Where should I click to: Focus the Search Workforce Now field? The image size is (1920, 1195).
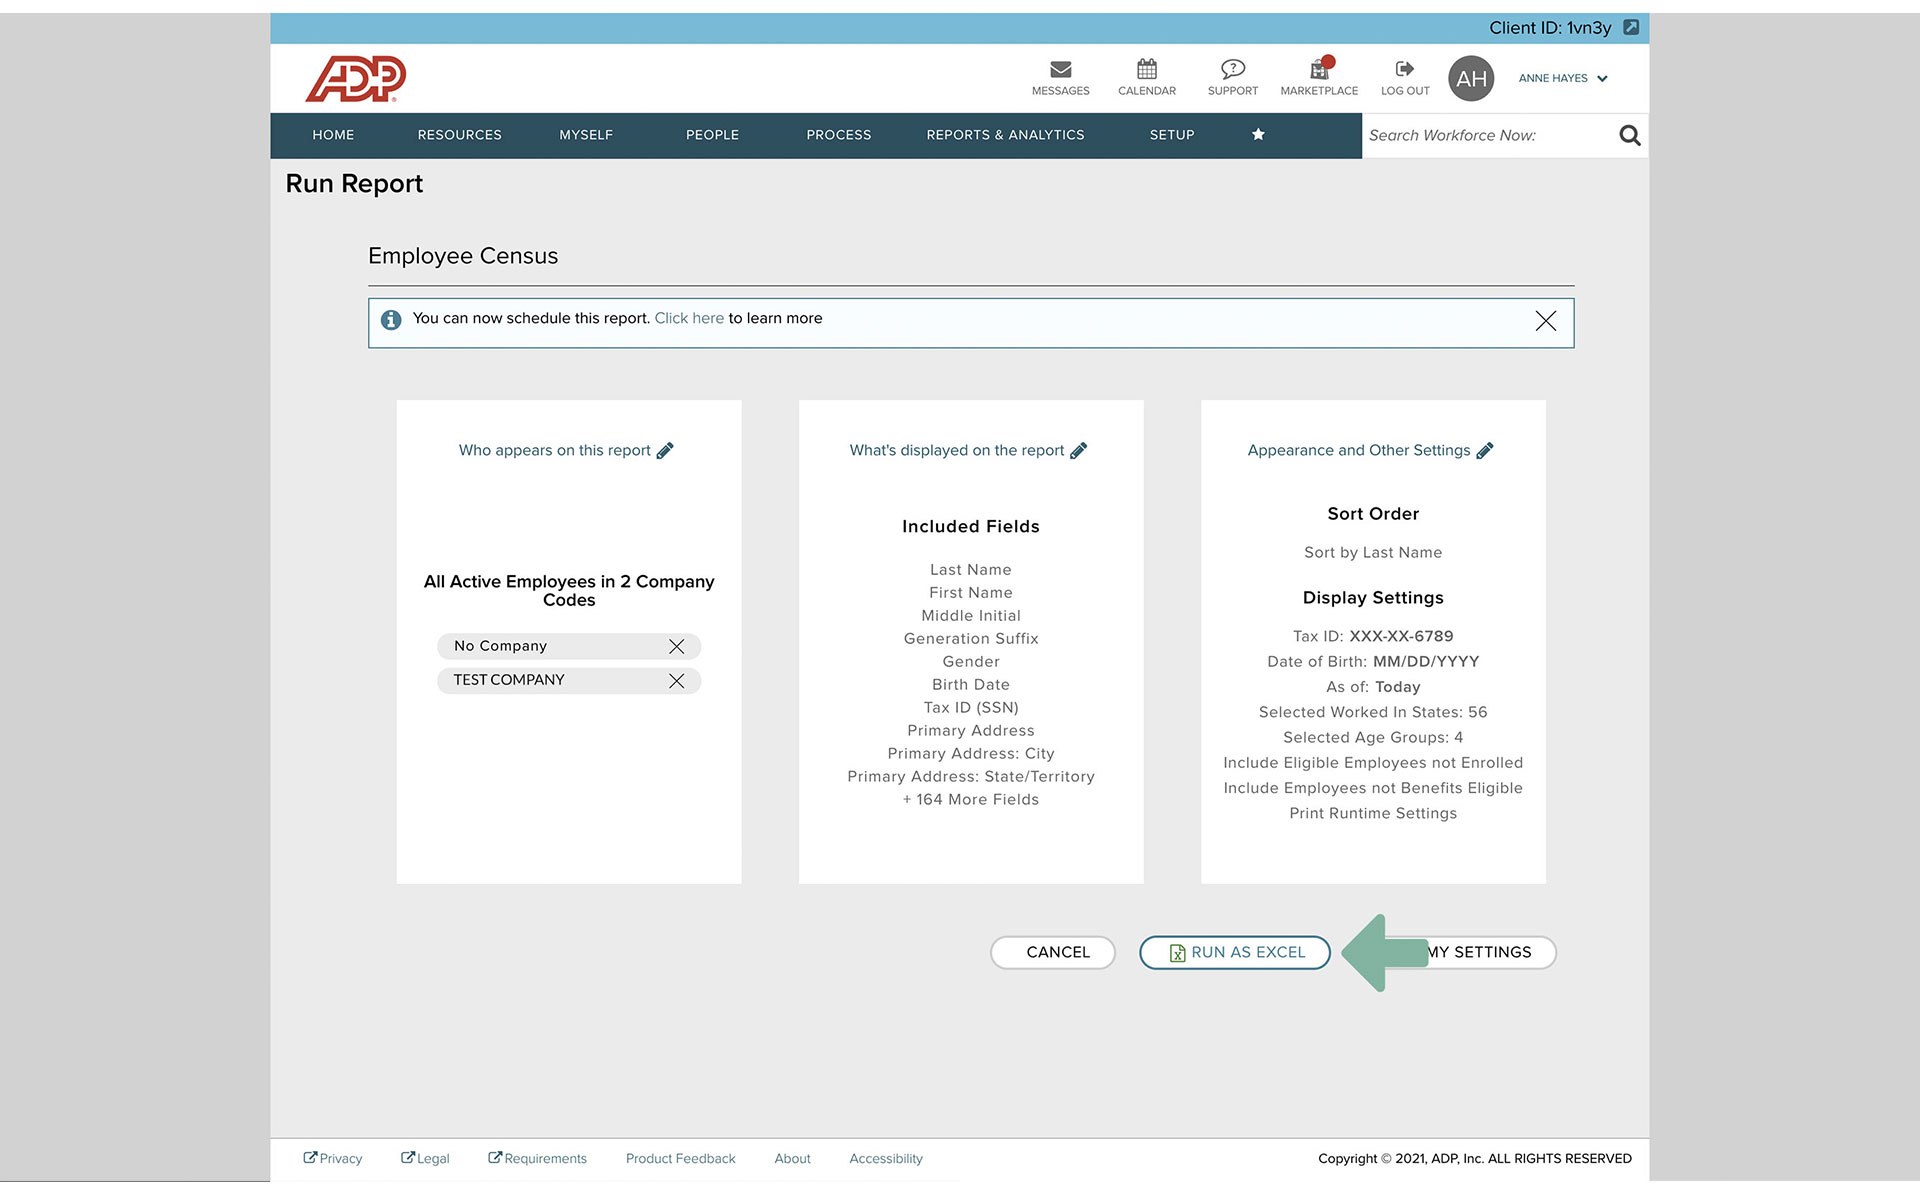[x=1488, y=135]
